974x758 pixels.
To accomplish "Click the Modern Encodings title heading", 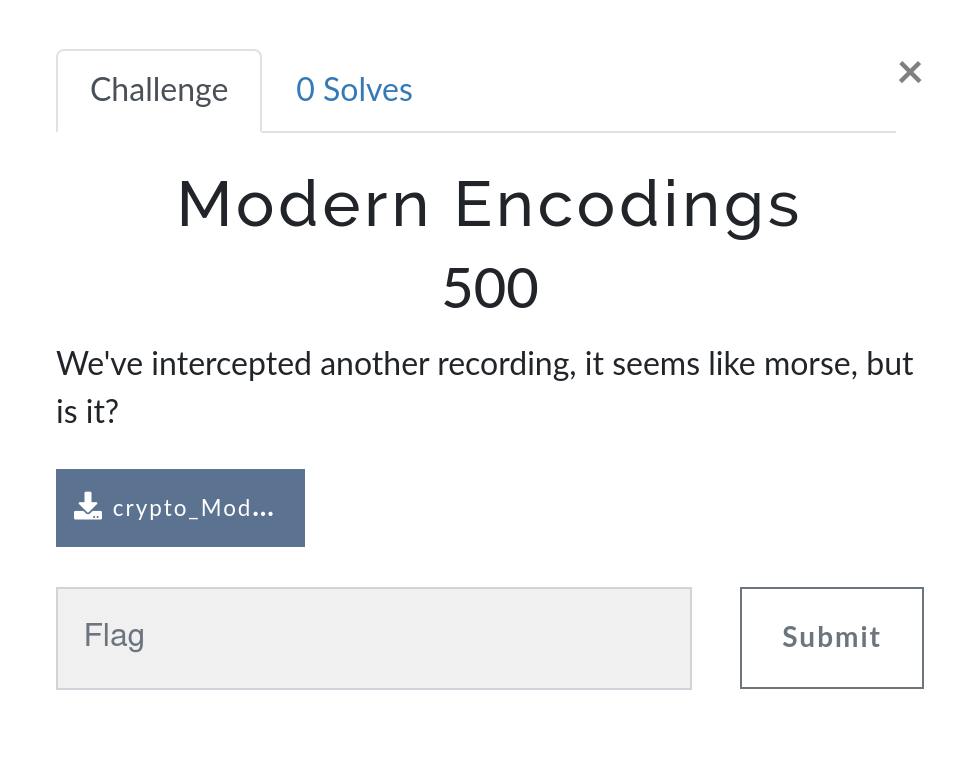I will click(489, 205).
